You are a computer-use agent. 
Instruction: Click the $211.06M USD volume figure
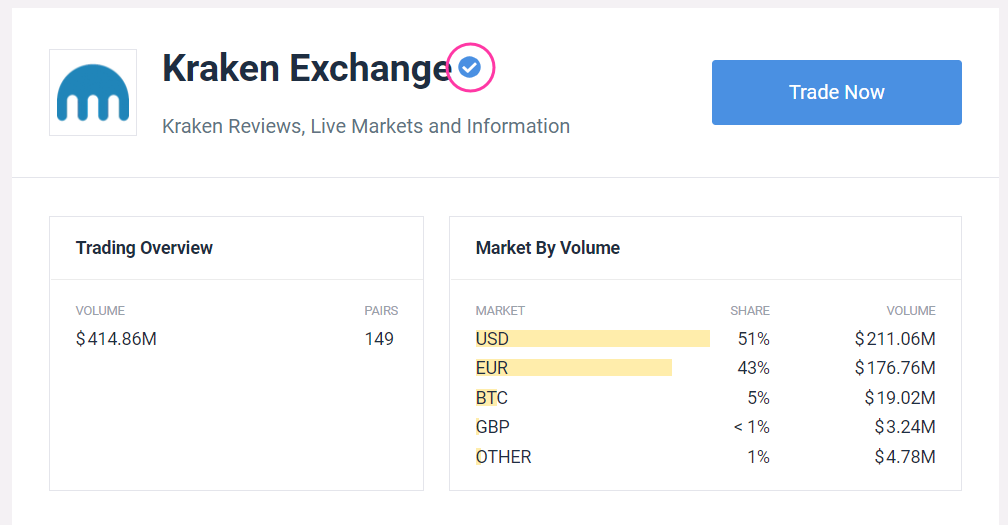(x=895, y=339)
